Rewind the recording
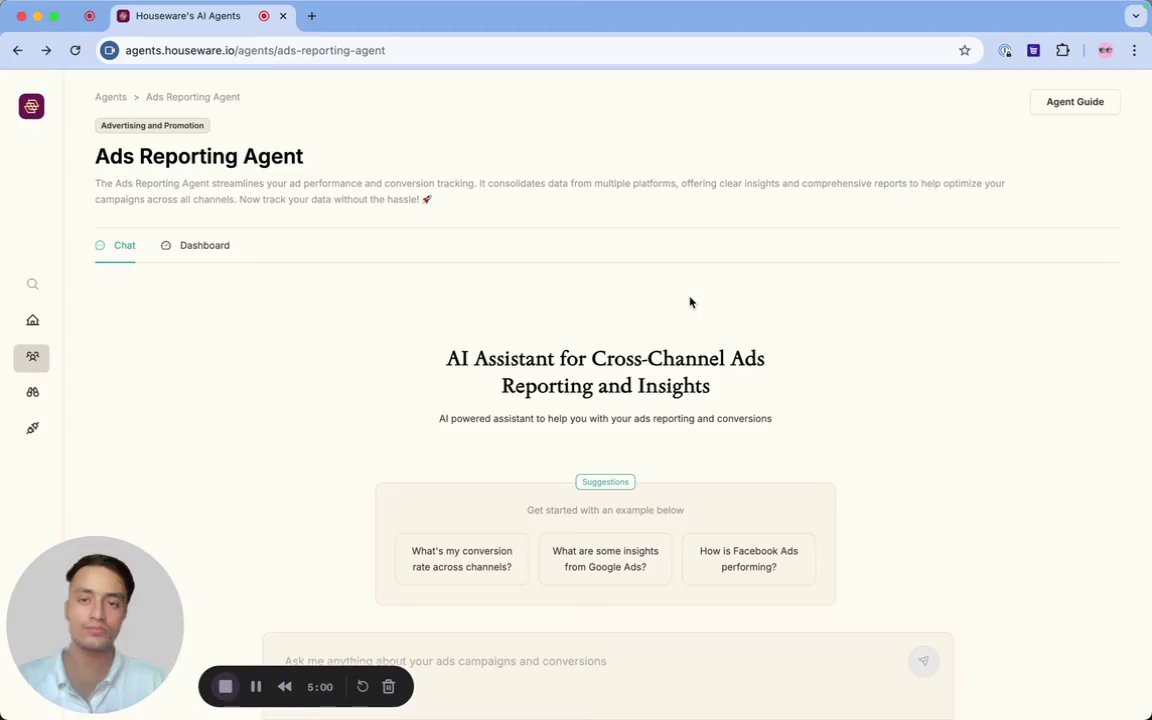 pyautogui.click(x=285, y=687)
